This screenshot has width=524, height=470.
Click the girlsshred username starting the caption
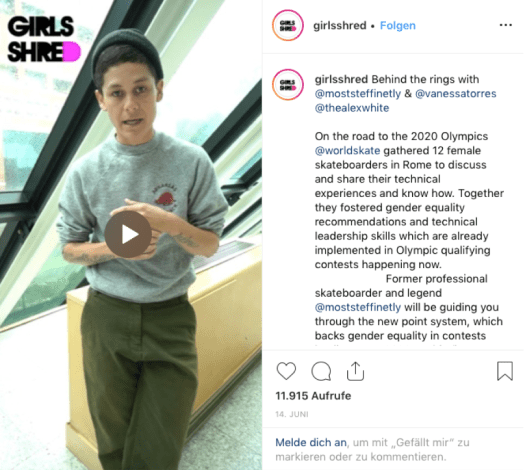[x=341, y=80]
